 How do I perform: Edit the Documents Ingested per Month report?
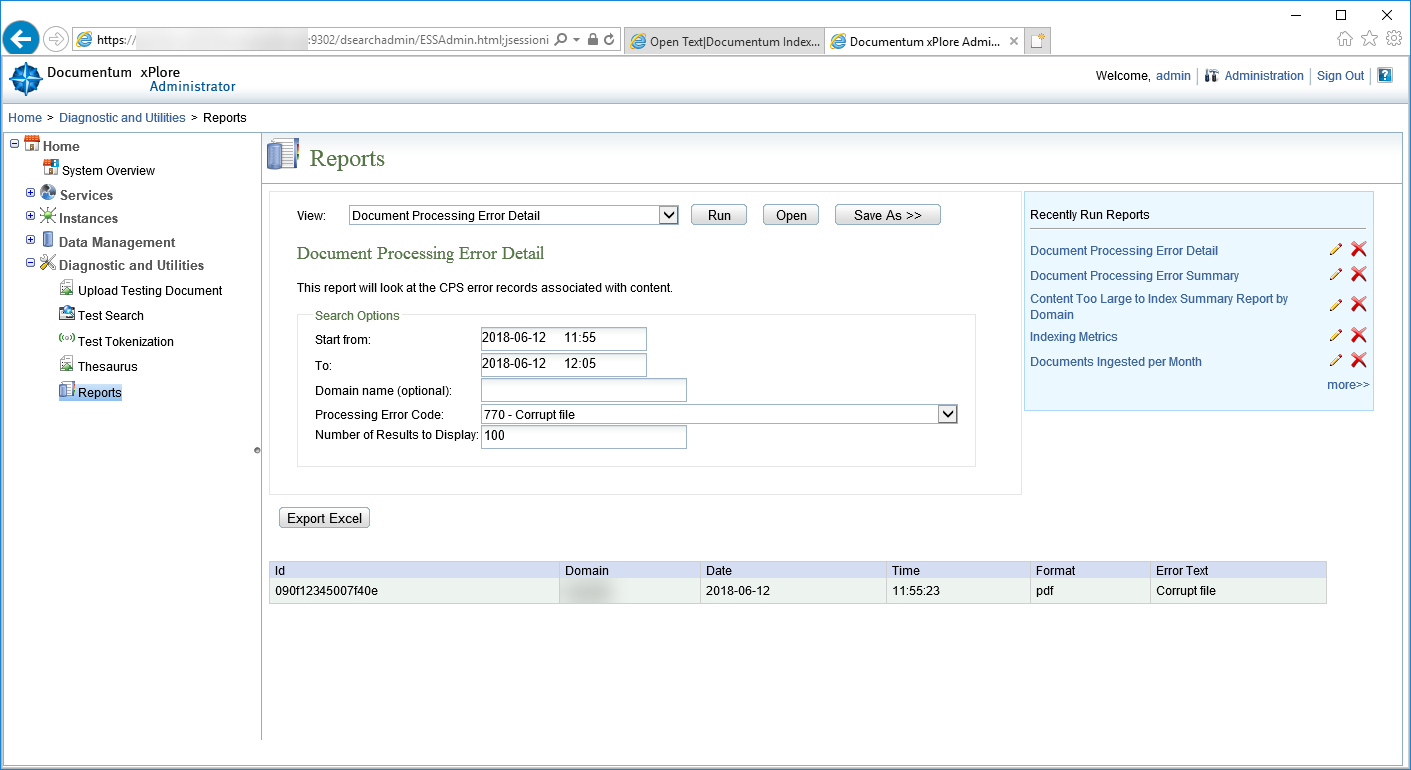(x=1335, y=361)
